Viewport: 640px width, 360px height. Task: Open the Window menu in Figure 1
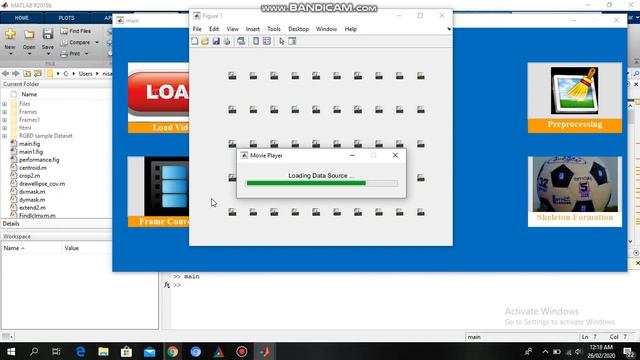pyautogui.click(x=327, y=29)
